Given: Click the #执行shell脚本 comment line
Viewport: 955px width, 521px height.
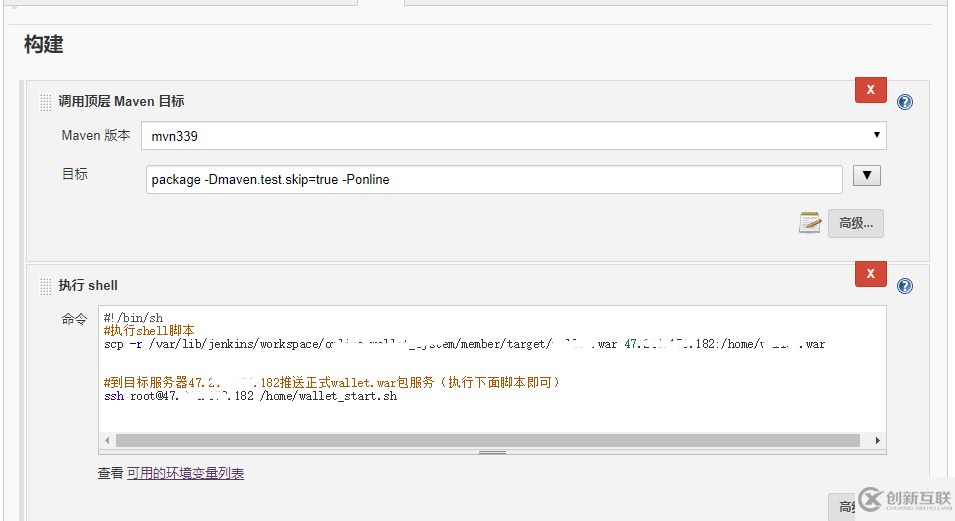Looking at the screenshot, I should pos(149,331).
